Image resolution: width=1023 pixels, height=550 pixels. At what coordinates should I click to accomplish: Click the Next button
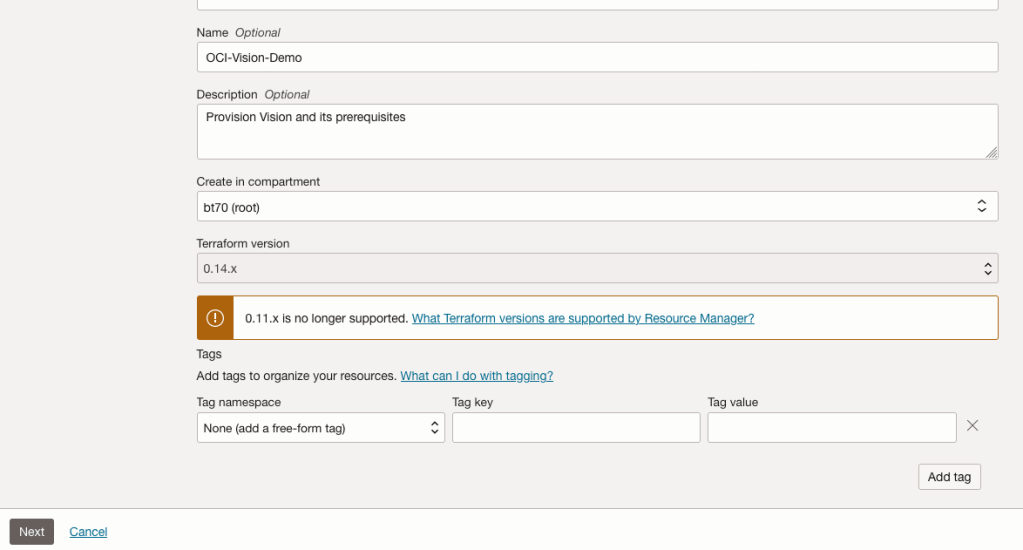coord(32,532)
